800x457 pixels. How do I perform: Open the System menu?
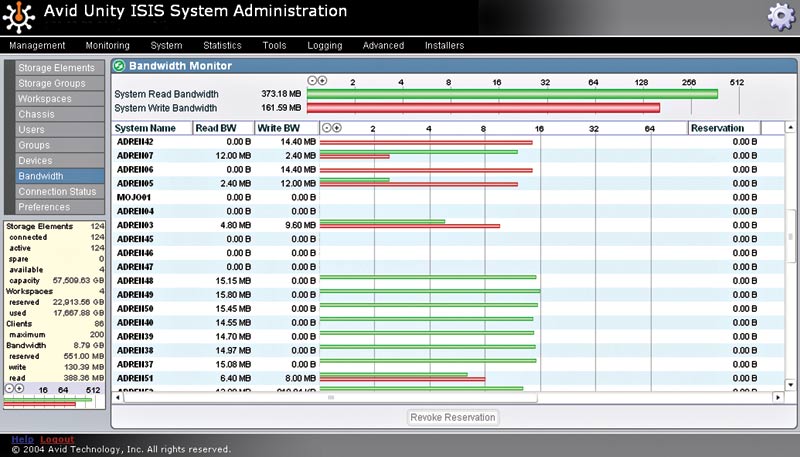(166, 45)
